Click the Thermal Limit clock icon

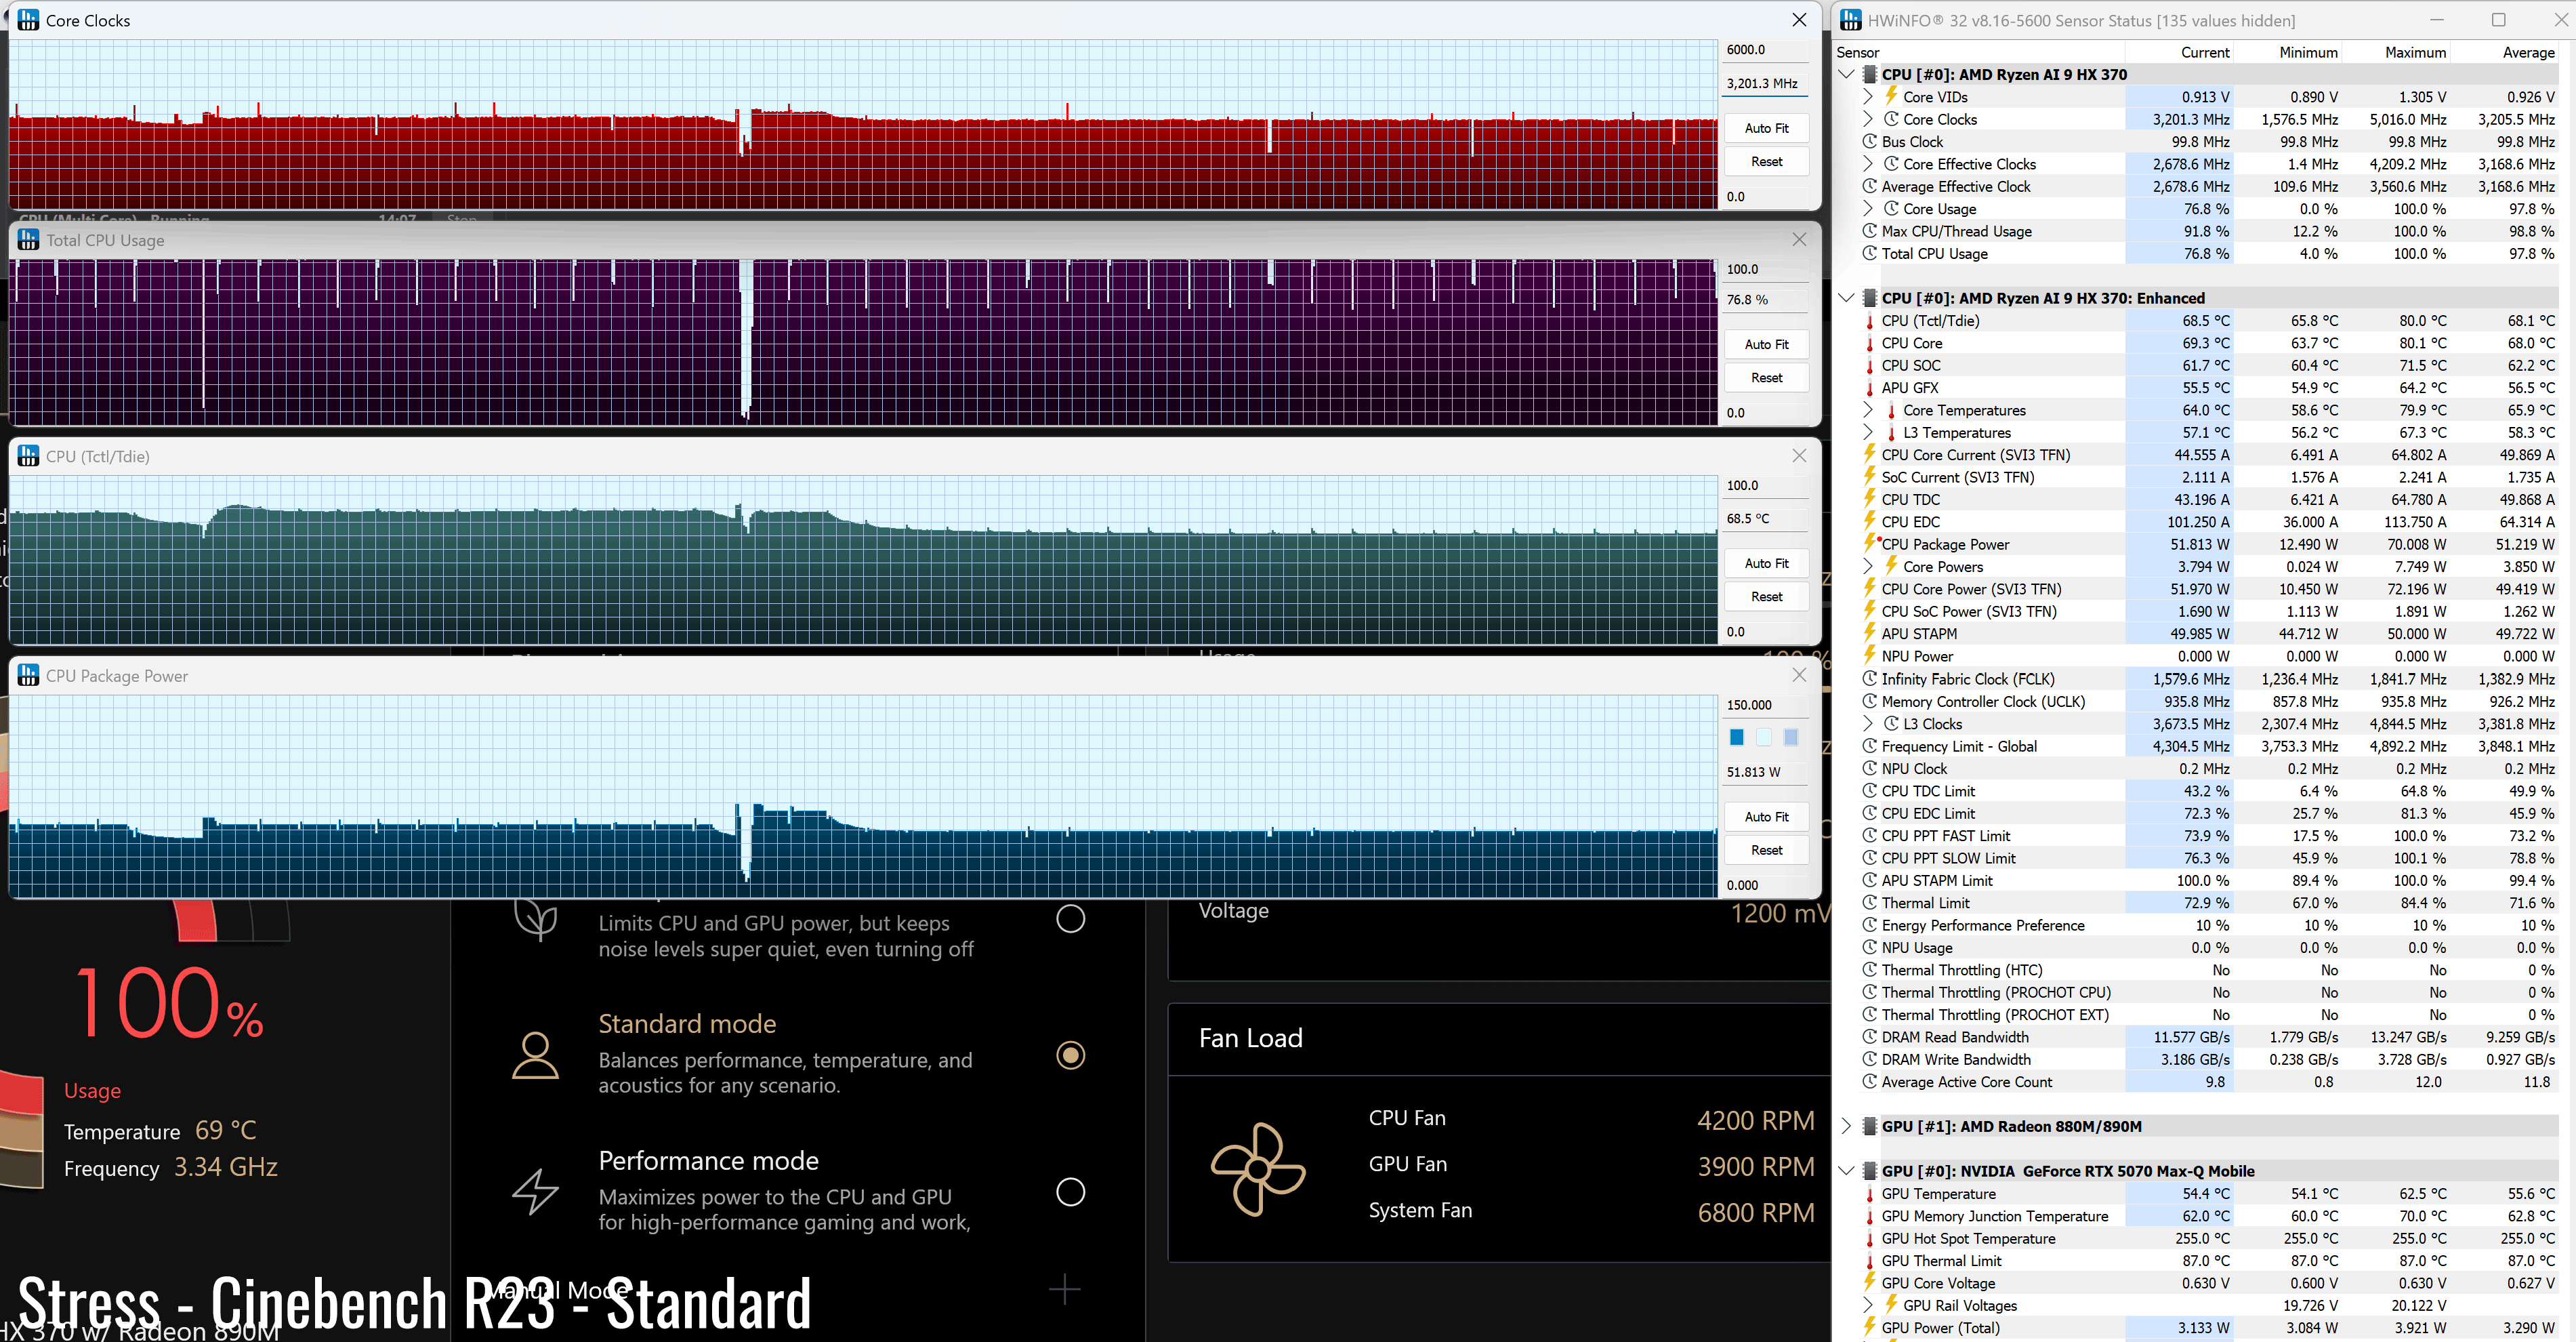point(1869,903)
